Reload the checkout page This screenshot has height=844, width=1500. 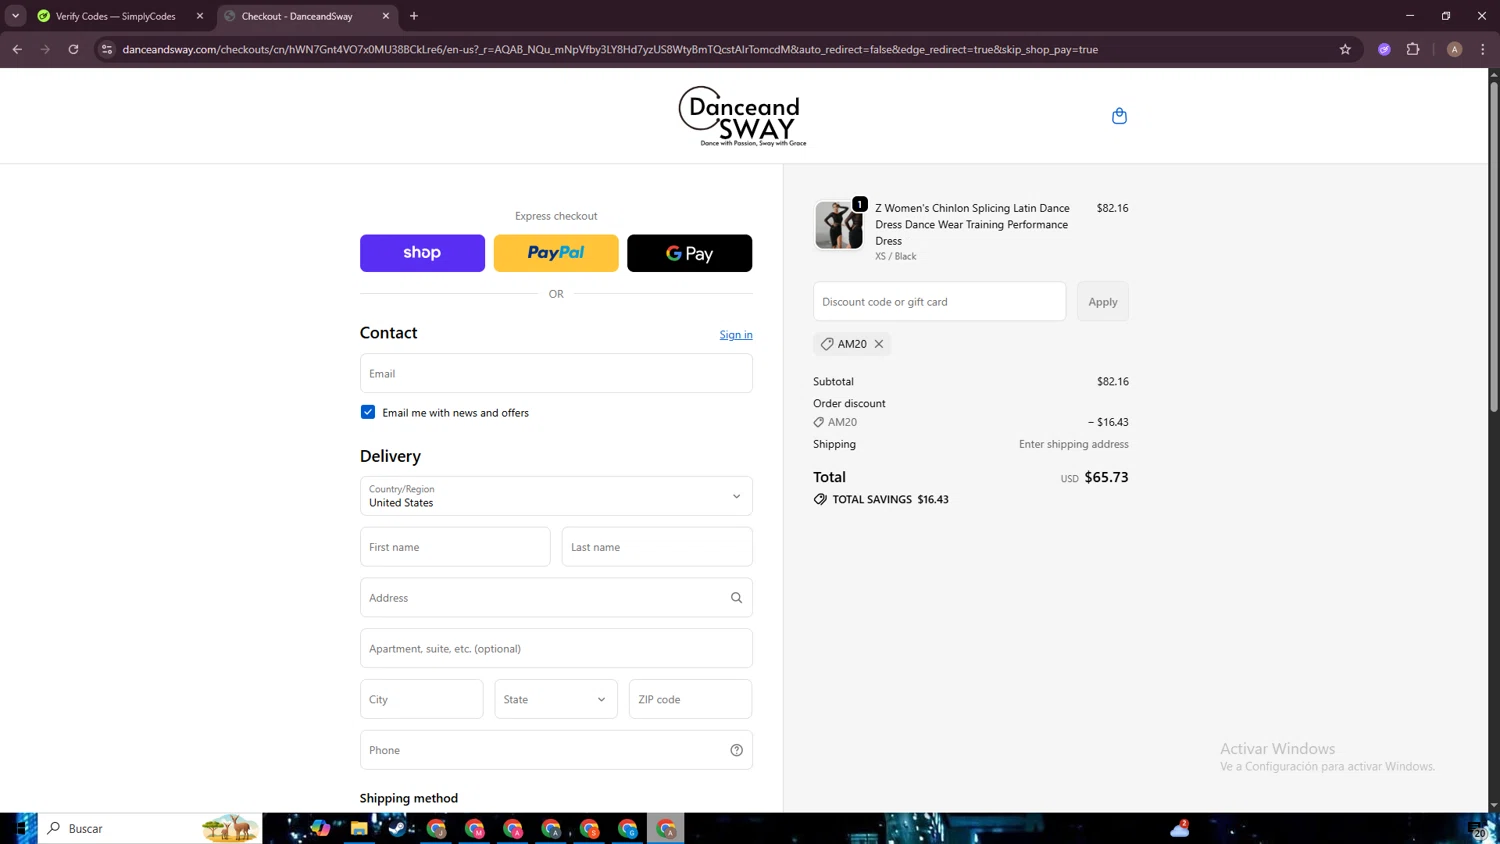coord(73,49)
